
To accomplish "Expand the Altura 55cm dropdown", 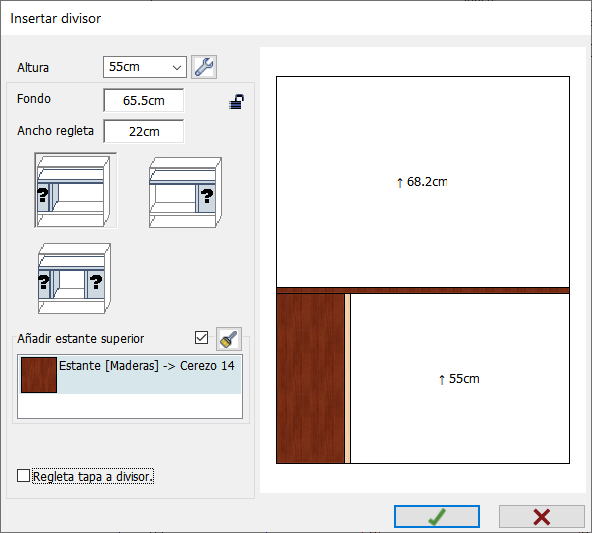I will 145,67.
